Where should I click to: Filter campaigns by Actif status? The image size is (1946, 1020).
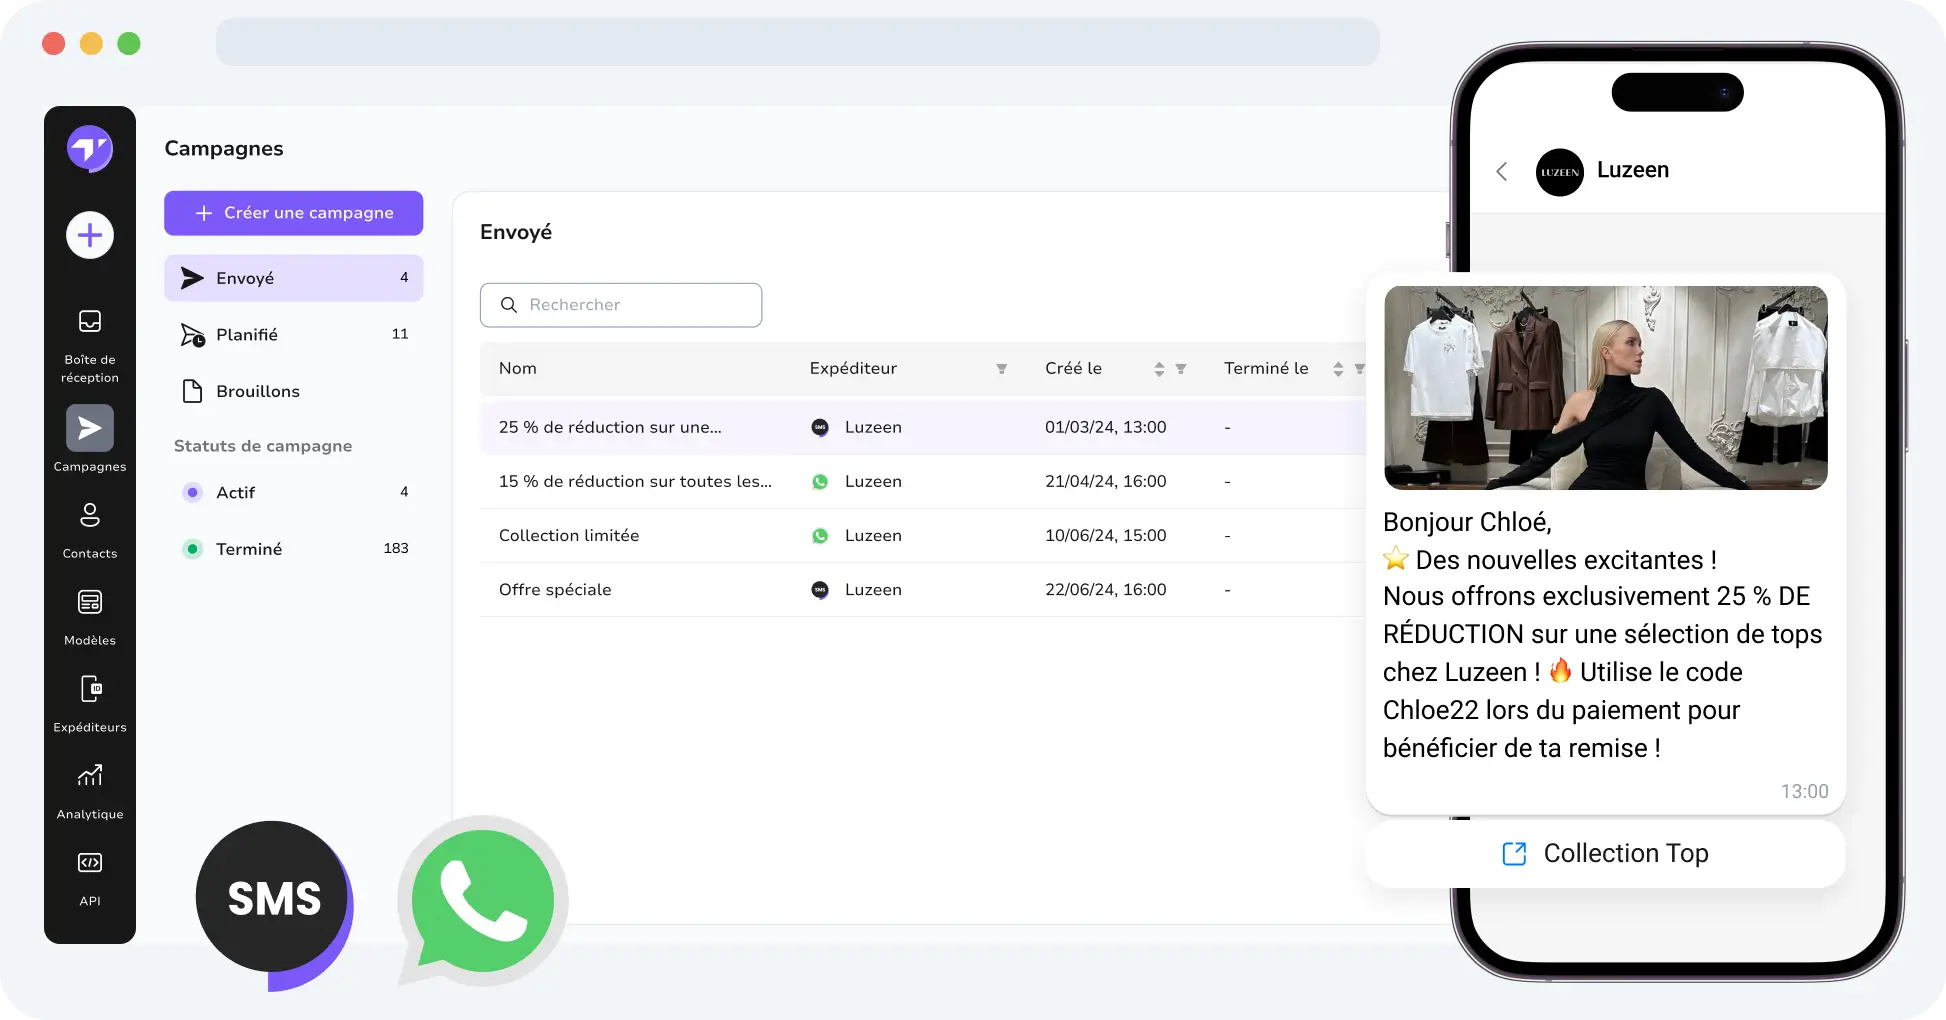coord(294,492)
